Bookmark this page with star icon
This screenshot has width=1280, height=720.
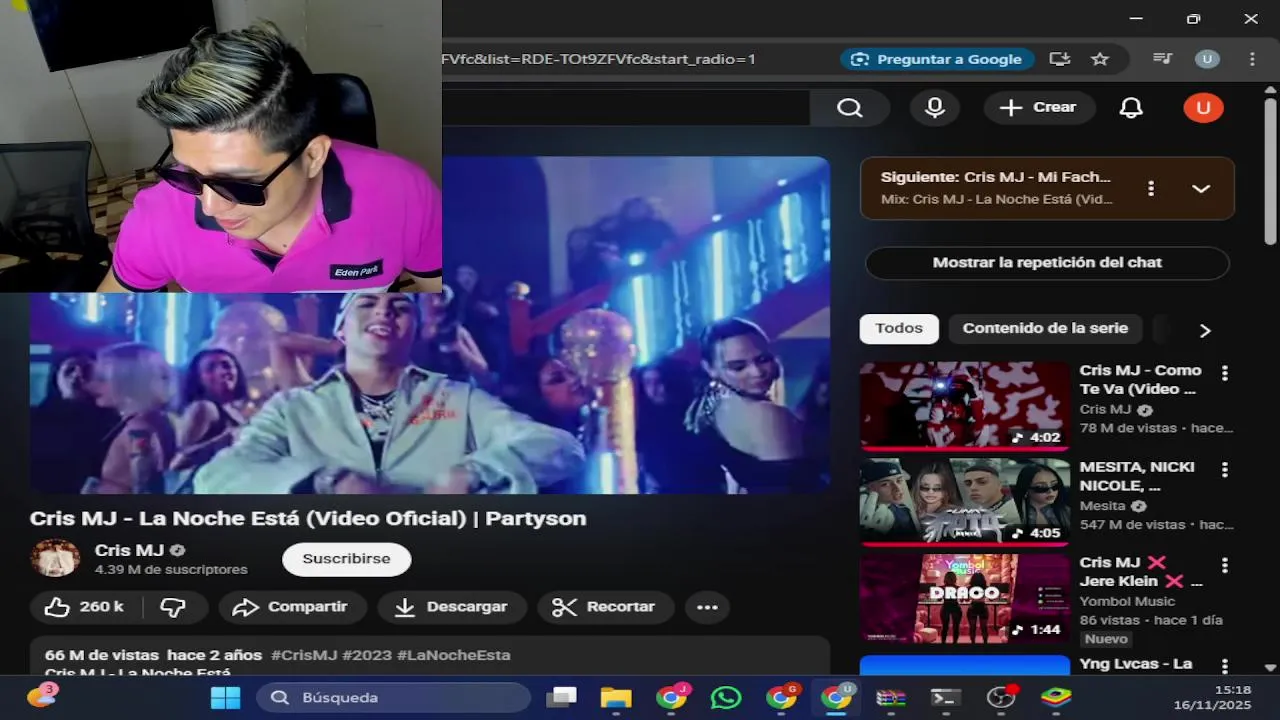tap(1100, 59)
